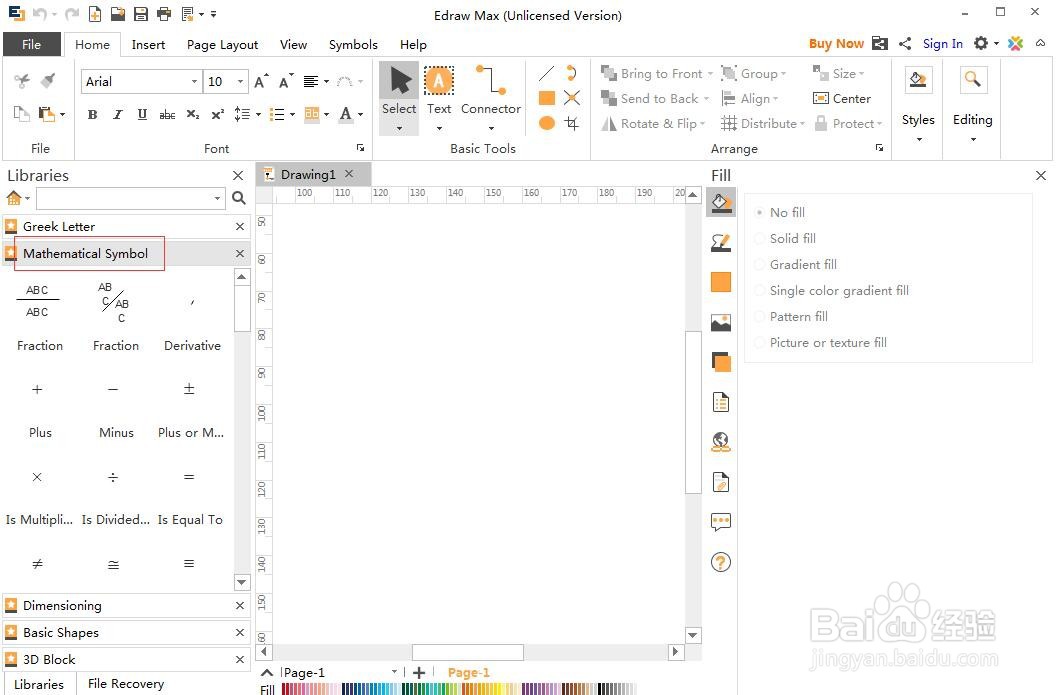Click the Buy Now link
The height and width of the screenshot is (695, 1056).
[836, 44]
